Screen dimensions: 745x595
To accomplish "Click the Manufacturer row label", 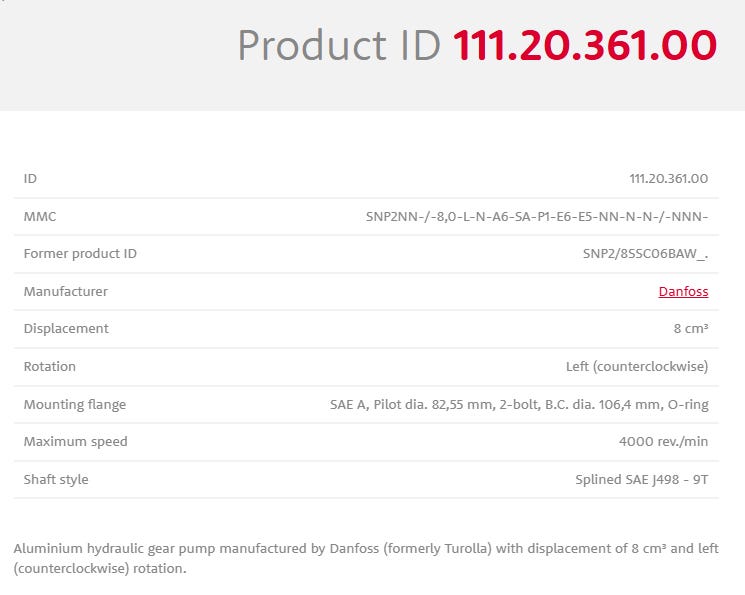I will (x=65, y=292).
